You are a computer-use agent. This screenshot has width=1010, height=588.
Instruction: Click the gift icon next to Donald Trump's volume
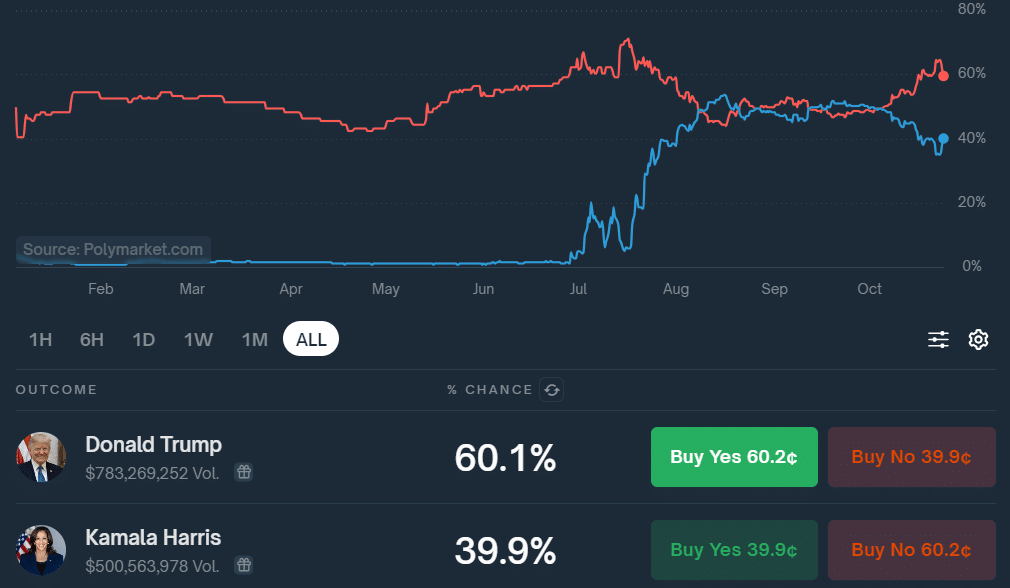tap(243, 473)
